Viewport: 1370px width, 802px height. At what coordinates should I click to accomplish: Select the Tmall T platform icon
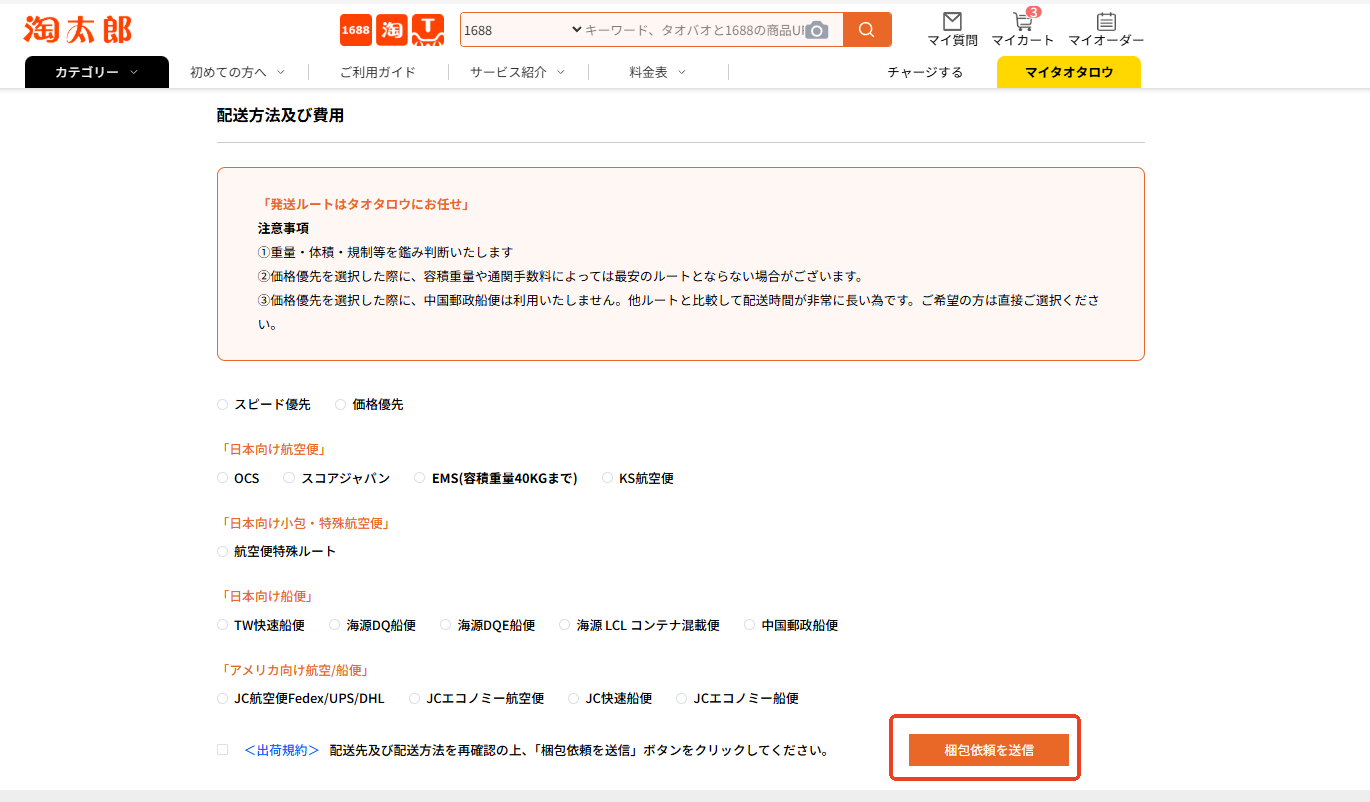[428, 30]
